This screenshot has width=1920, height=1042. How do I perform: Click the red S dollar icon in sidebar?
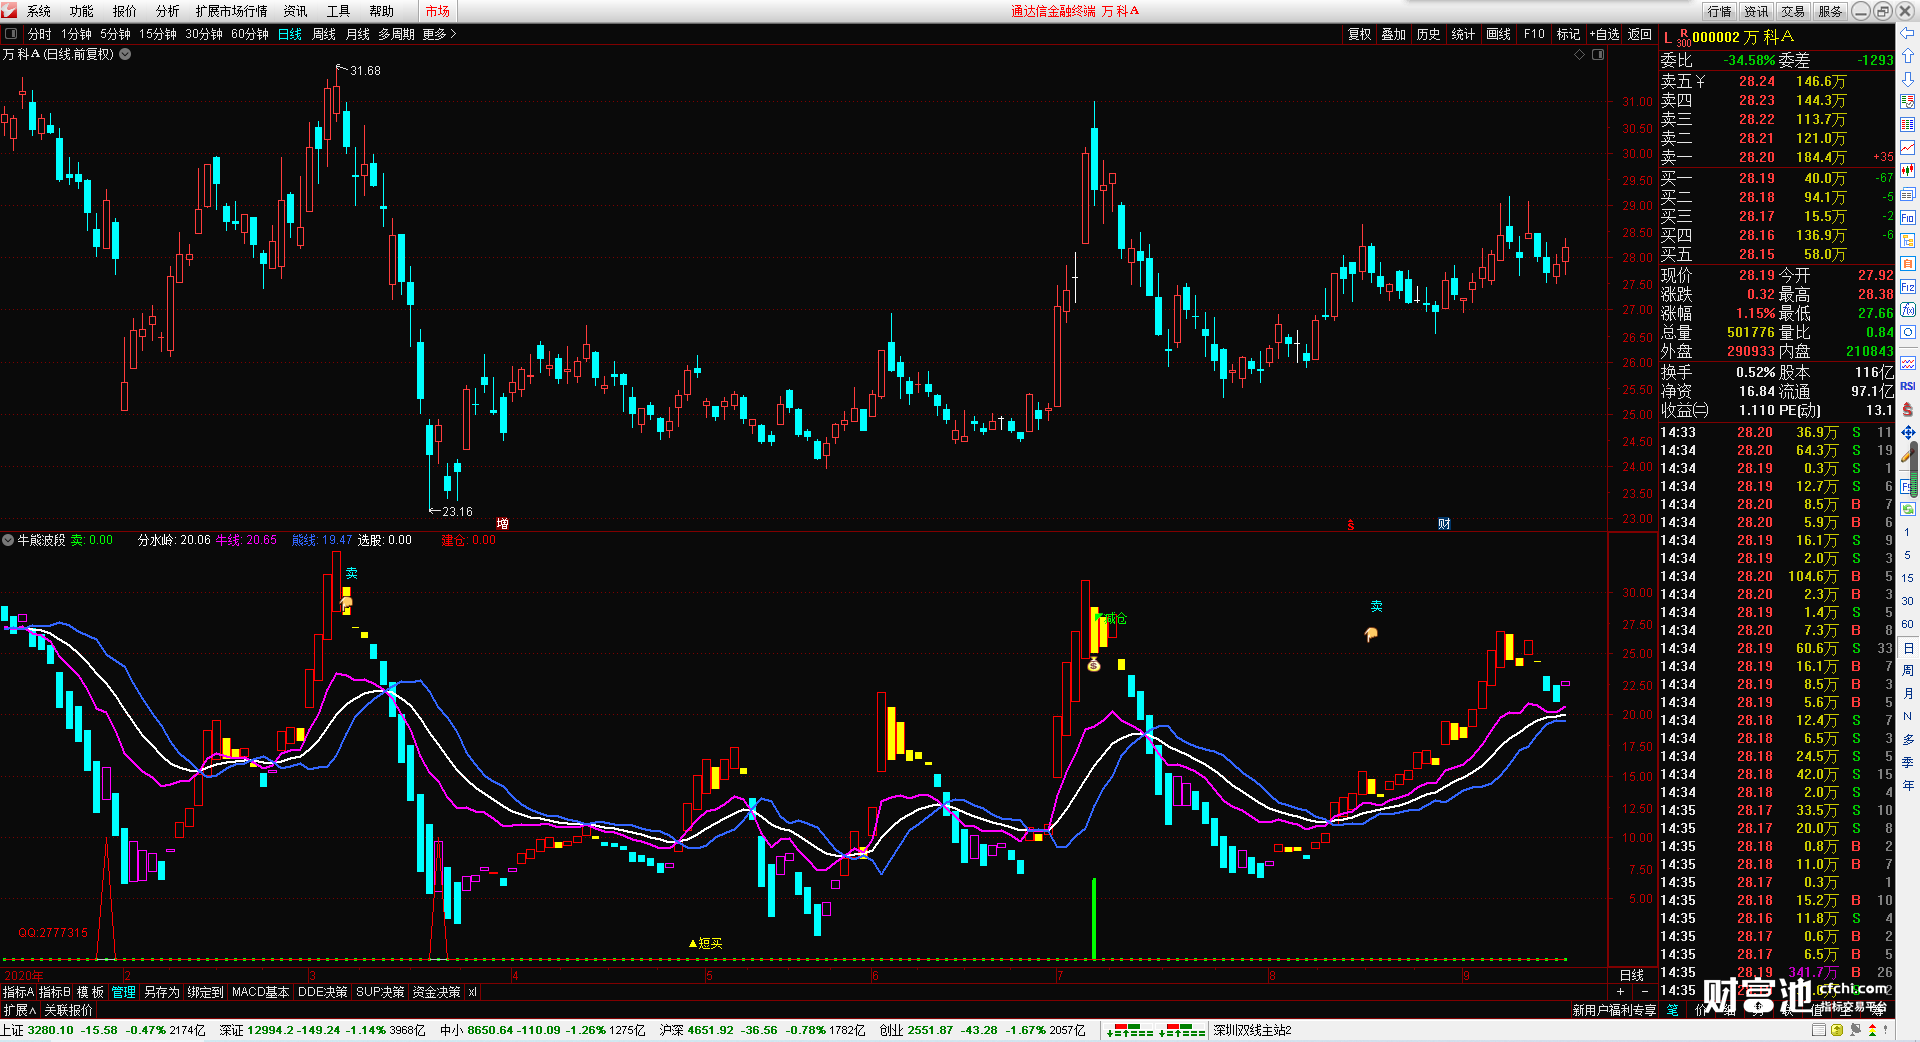coord(1908,409)
